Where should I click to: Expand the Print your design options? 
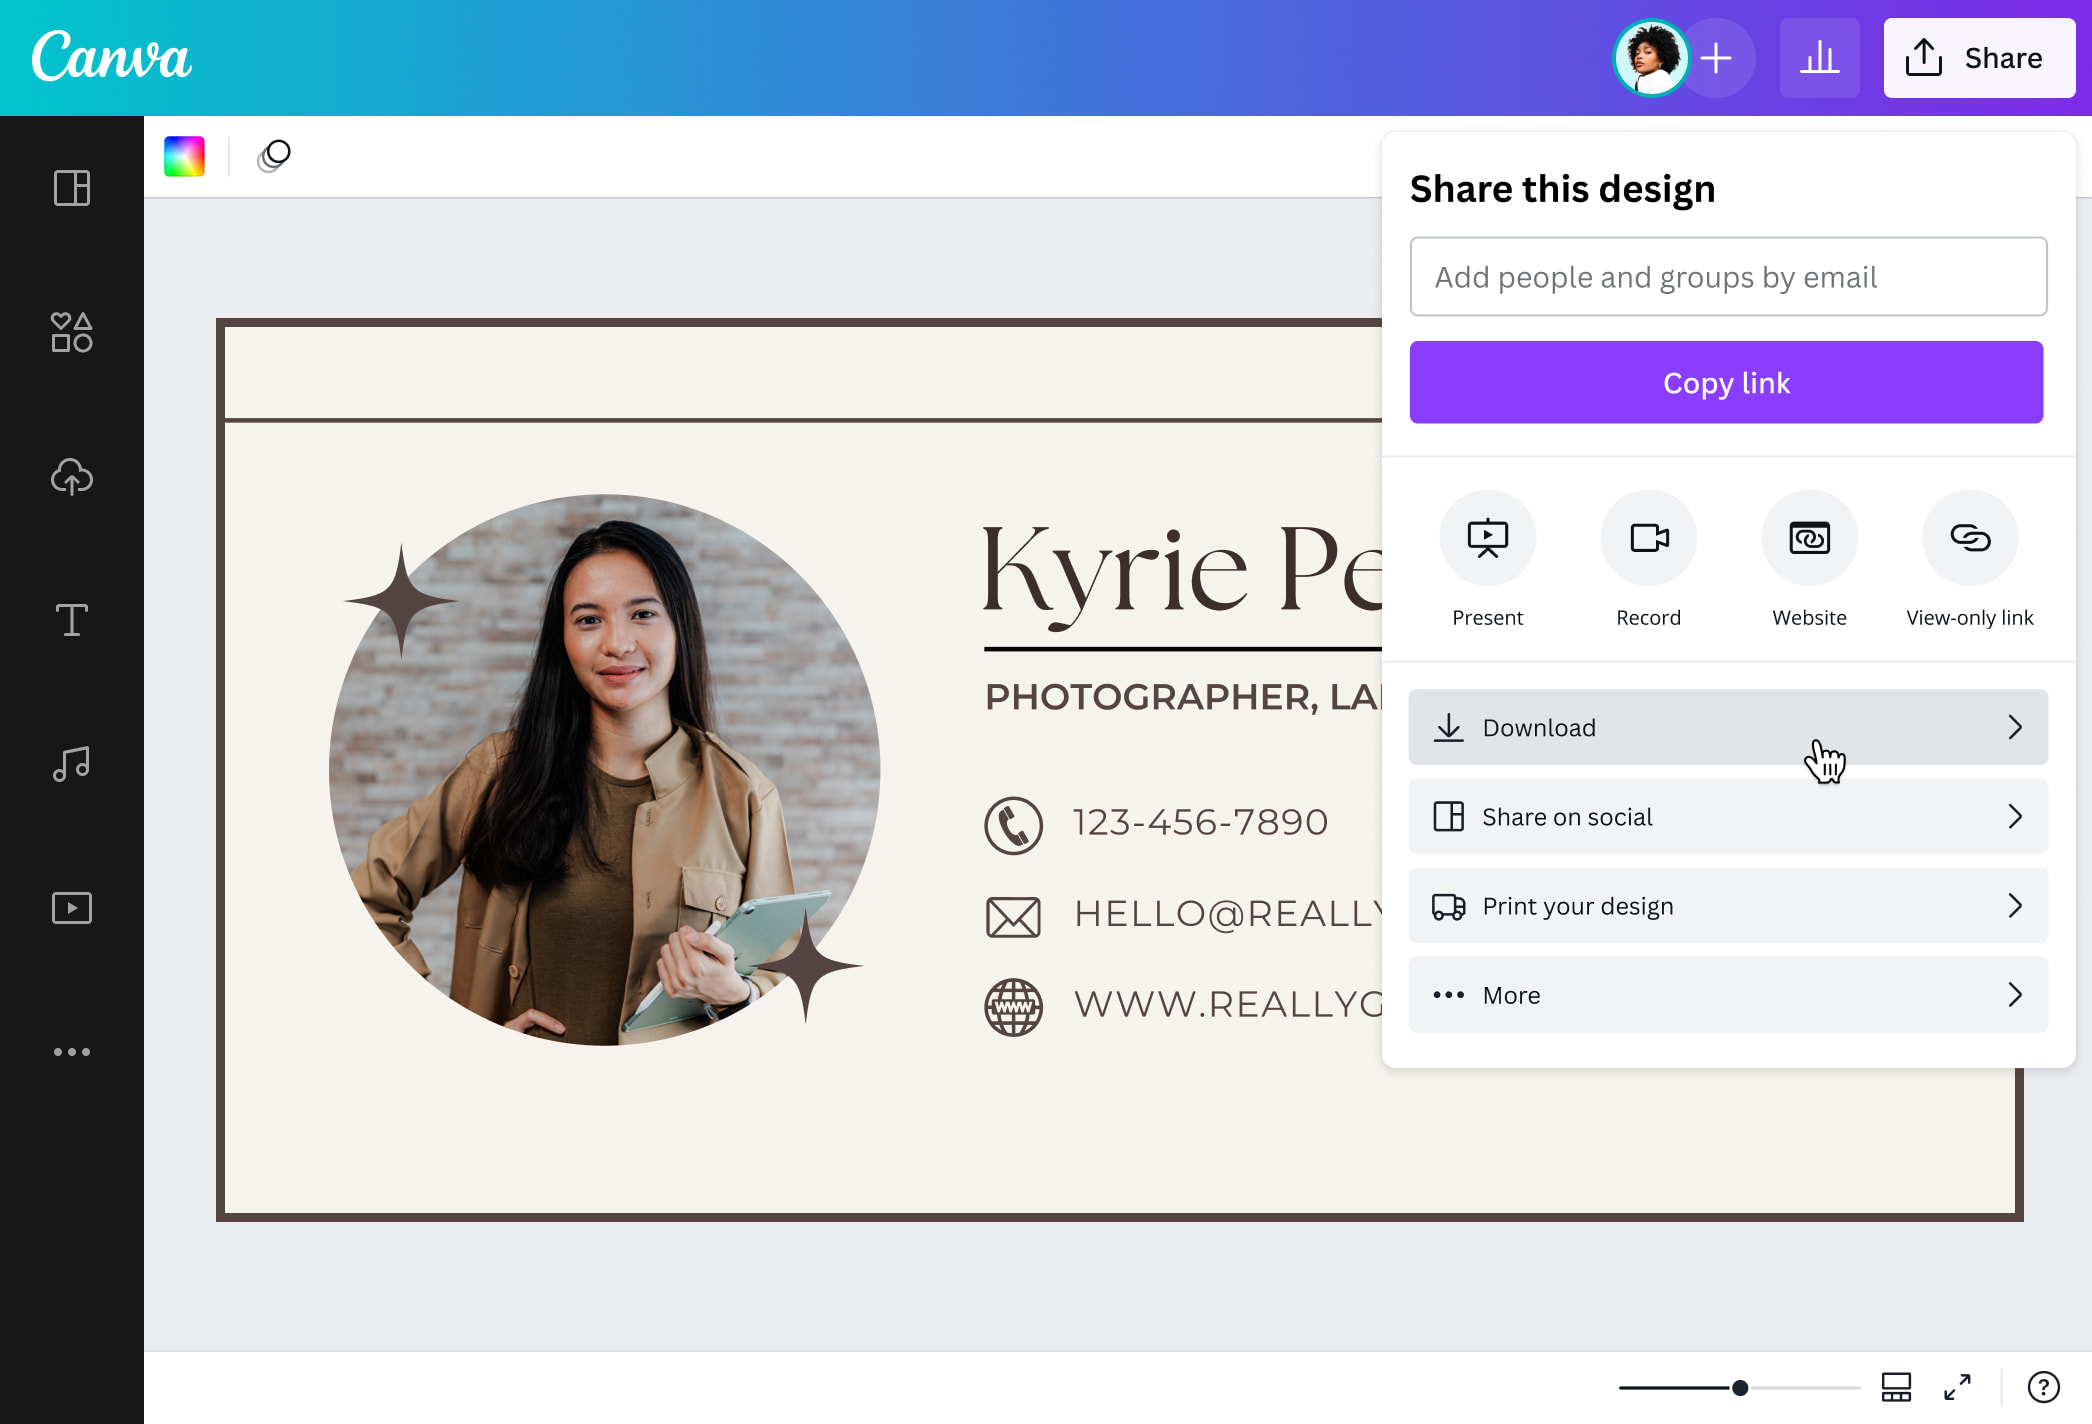[1727, 905]
